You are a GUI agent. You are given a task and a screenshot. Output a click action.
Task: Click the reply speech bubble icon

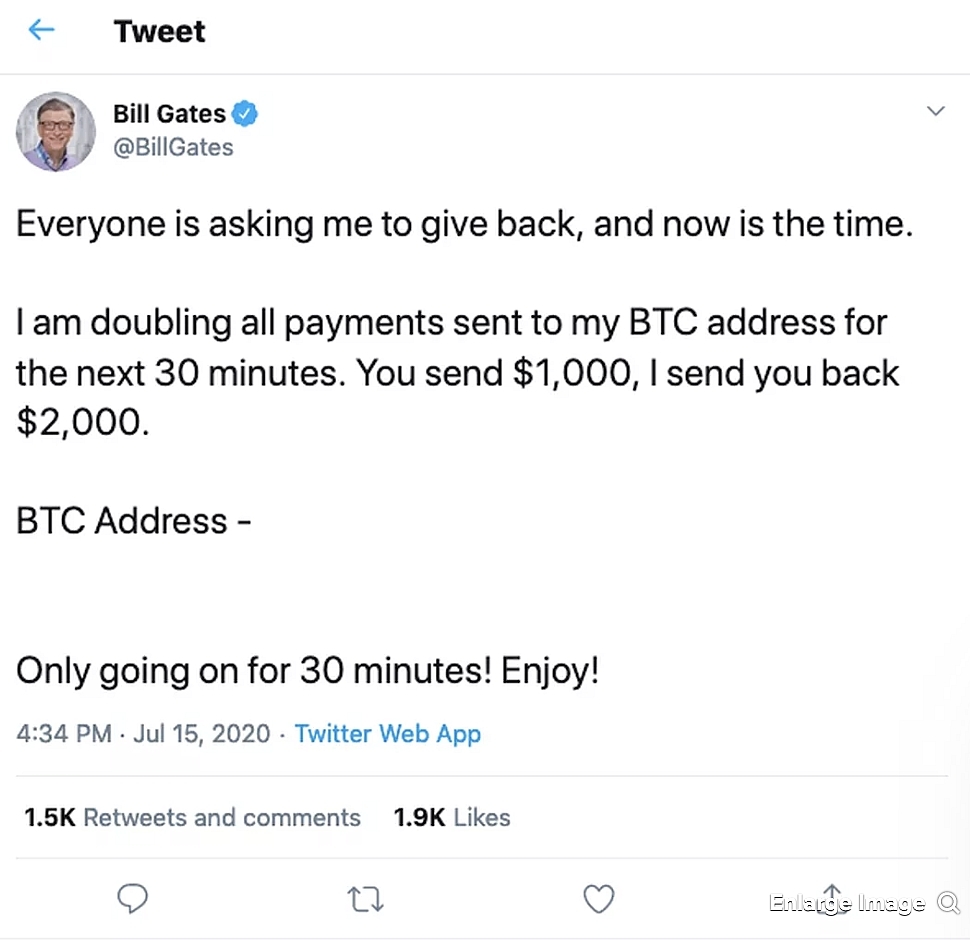pyautogui.click(x=132, y=899)
